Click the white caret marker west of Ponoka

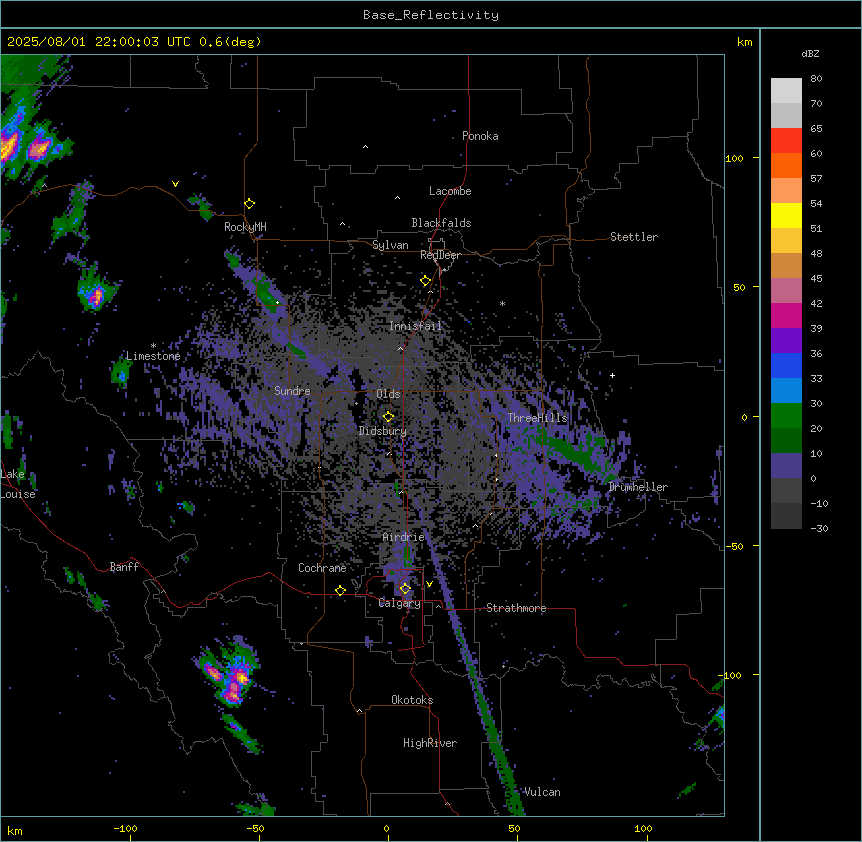pyautogui.click(x=366, y=147)
